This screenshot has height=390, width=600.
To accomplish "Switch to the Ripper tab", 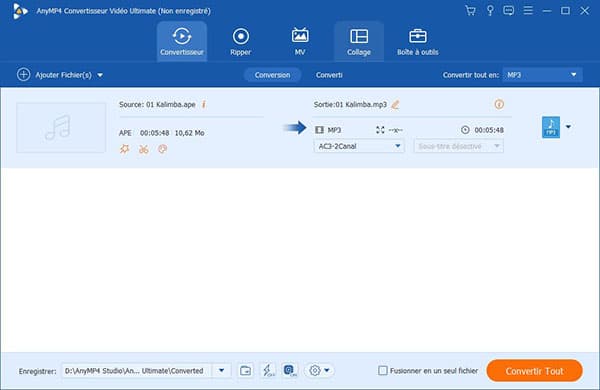I will [x=241, y=41].
